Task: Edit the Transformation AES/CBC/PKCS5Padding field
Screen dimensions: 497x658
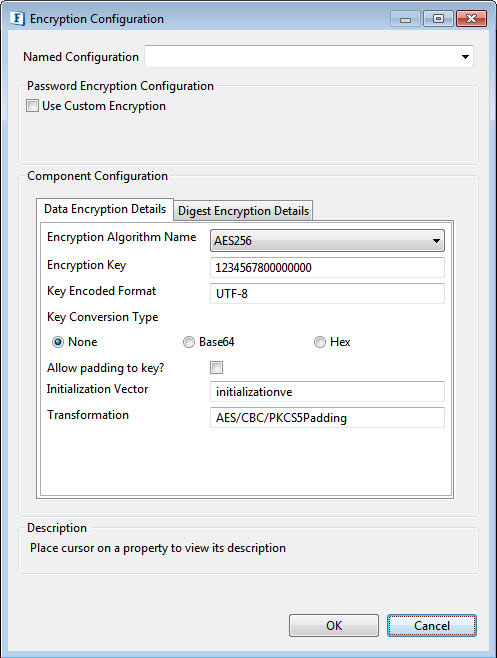Action: coord(327,418)
